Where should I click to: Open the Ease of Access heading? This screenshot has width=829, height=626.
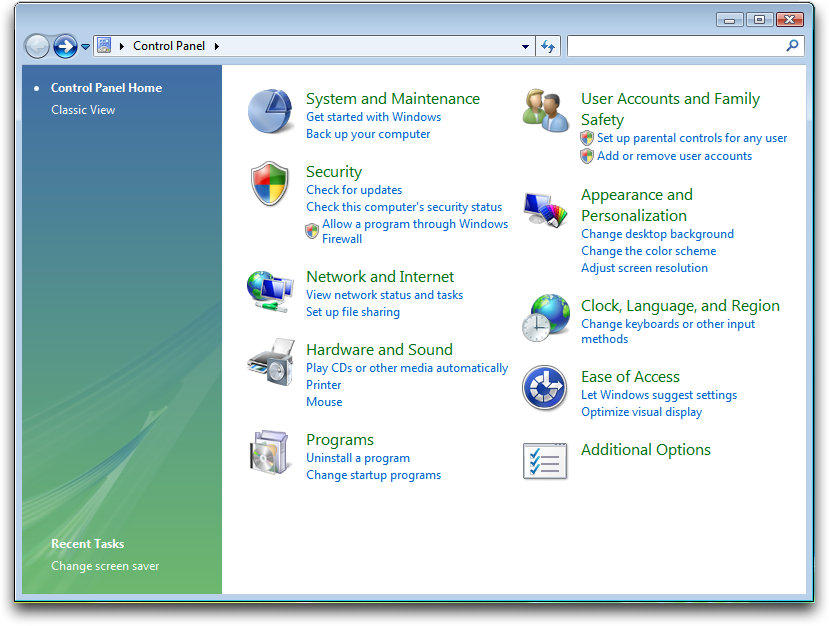point(630,377)
